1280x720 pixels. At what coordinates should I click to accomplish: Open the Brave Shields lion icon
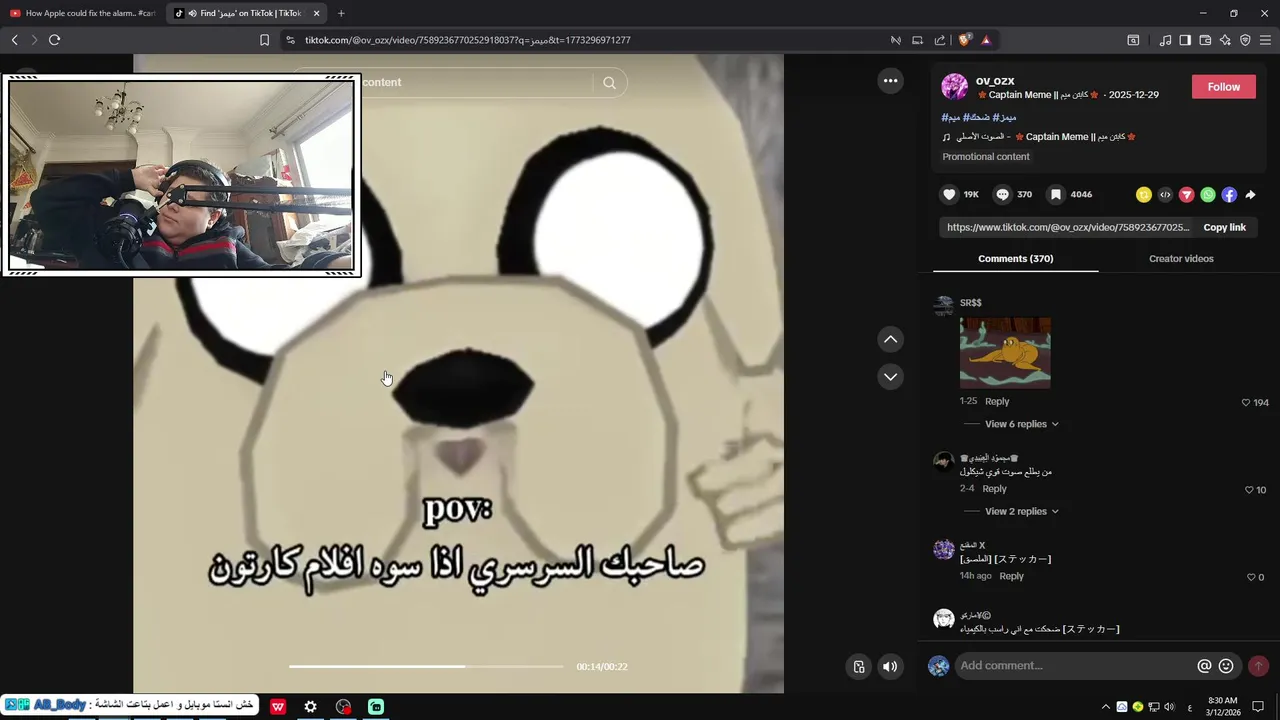pyautogui.click(x=964, y=40)
